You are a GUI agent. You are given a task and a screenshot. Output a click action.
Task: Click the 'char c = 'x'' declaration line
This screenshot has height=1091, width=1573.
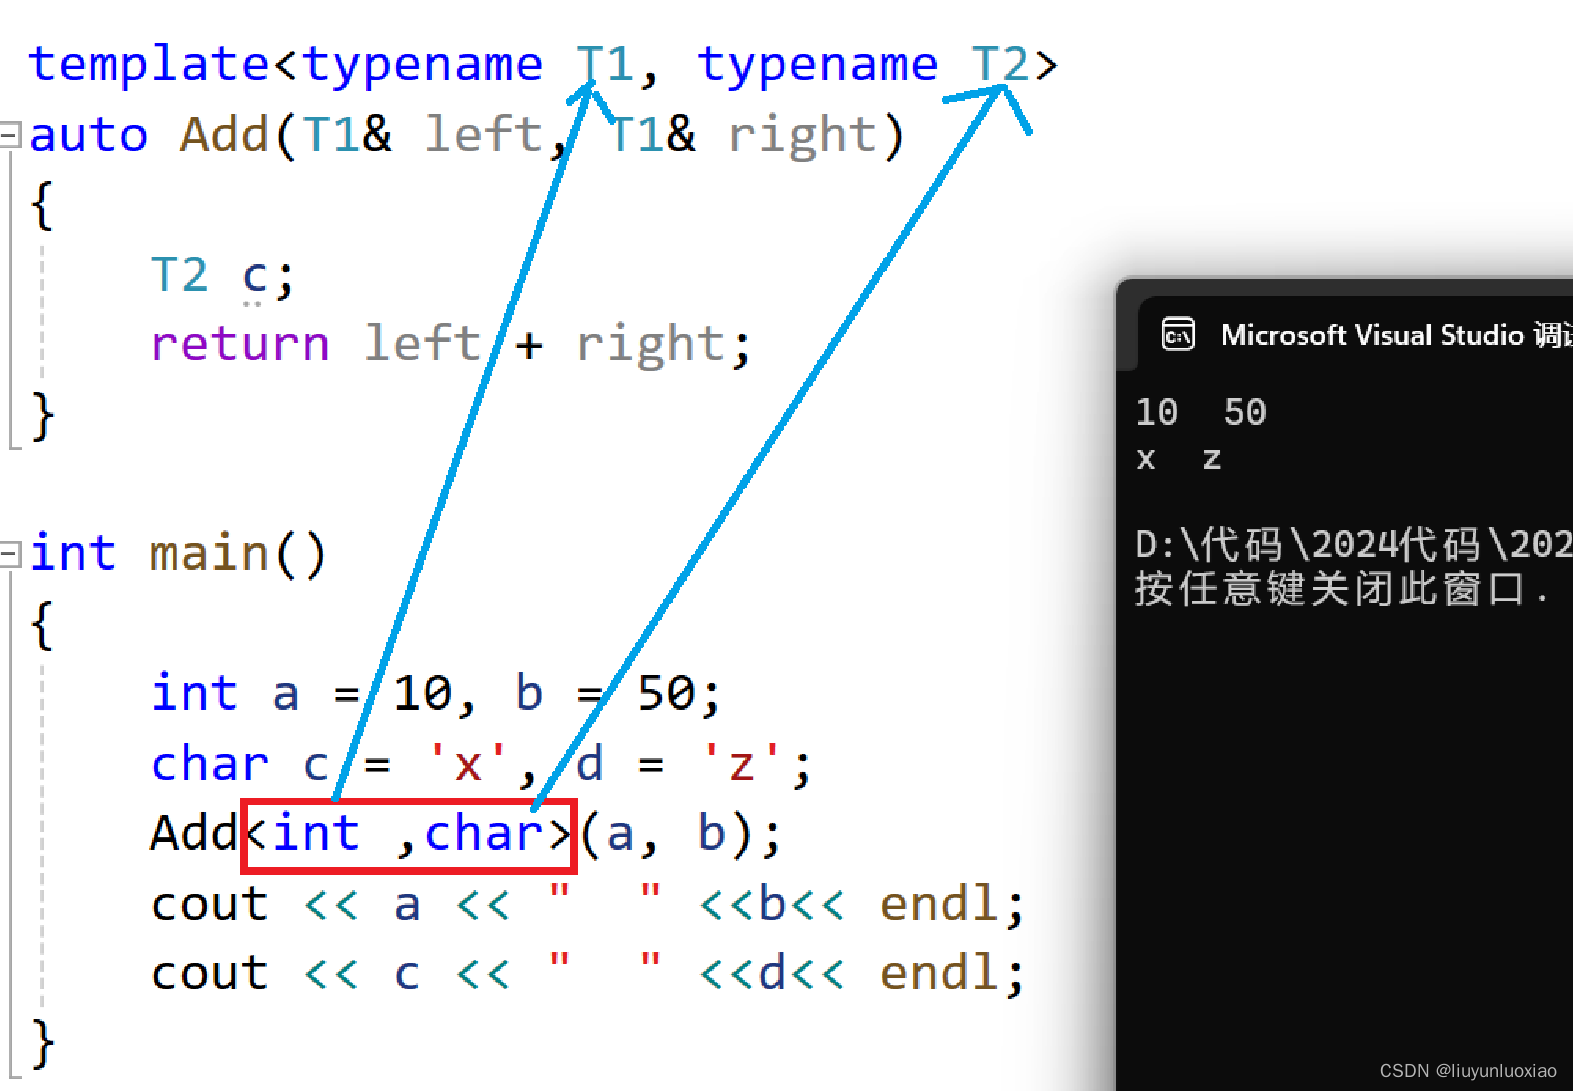point(481,765)
